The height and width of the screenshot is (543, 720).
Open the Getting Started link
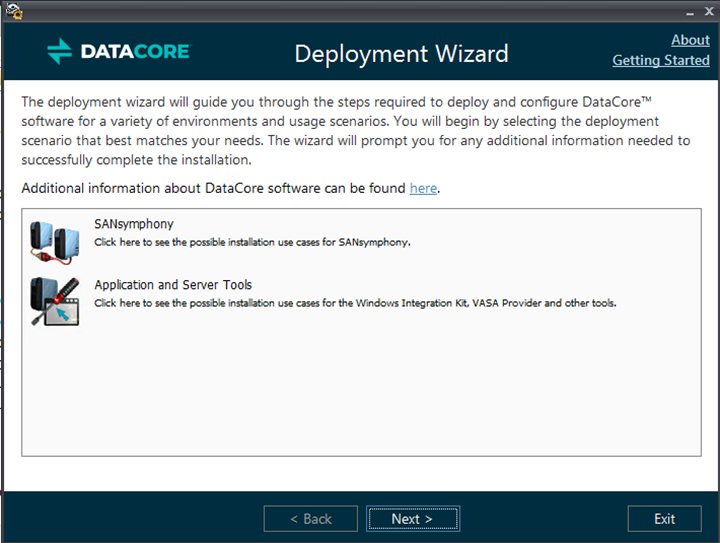coord(661,60)
